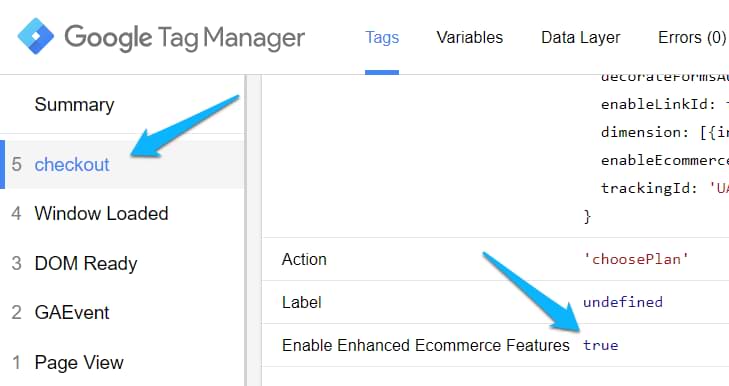The height and width of the screenshot is (386, 729).
Task: Click the true Enhanced Ecommerce value
Action: (601, 346)
